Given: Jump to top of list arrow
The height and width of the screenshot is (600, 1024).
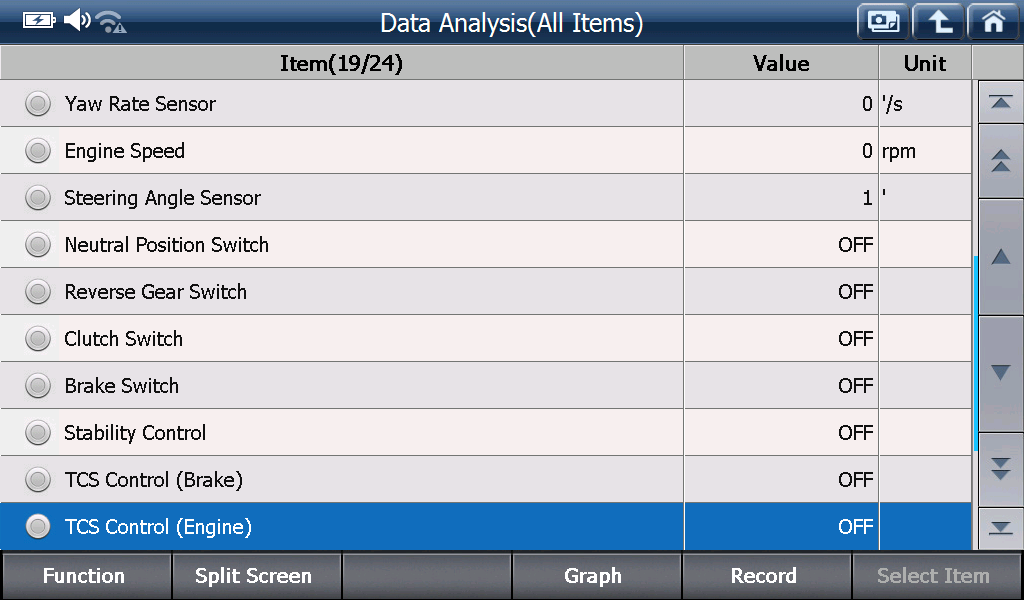Looking at the screenshot, I should (1000, 102).
